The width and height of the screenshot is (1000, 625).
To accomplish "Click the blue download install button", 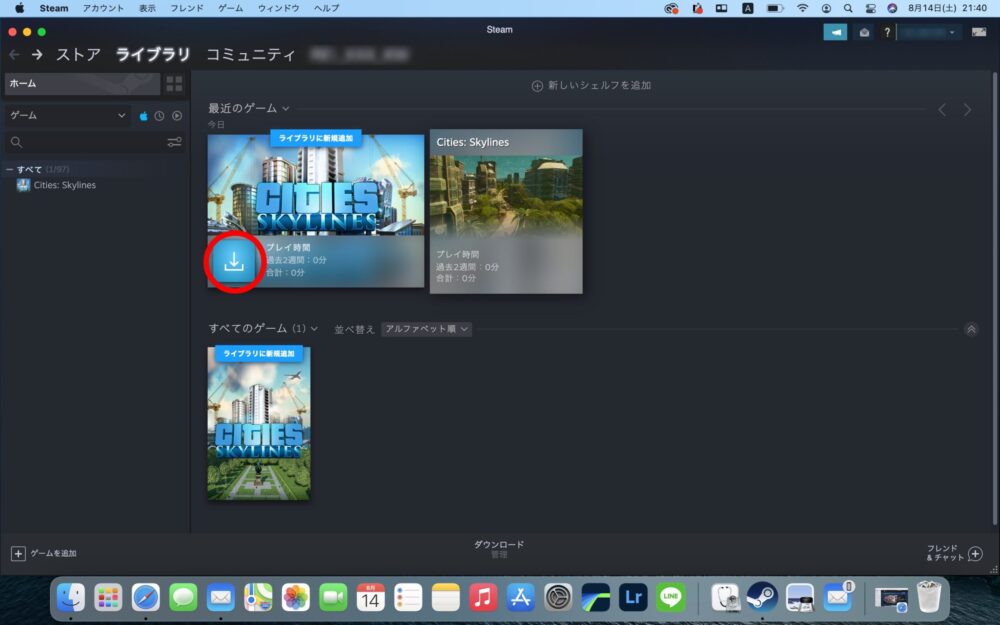I will 234,261.
